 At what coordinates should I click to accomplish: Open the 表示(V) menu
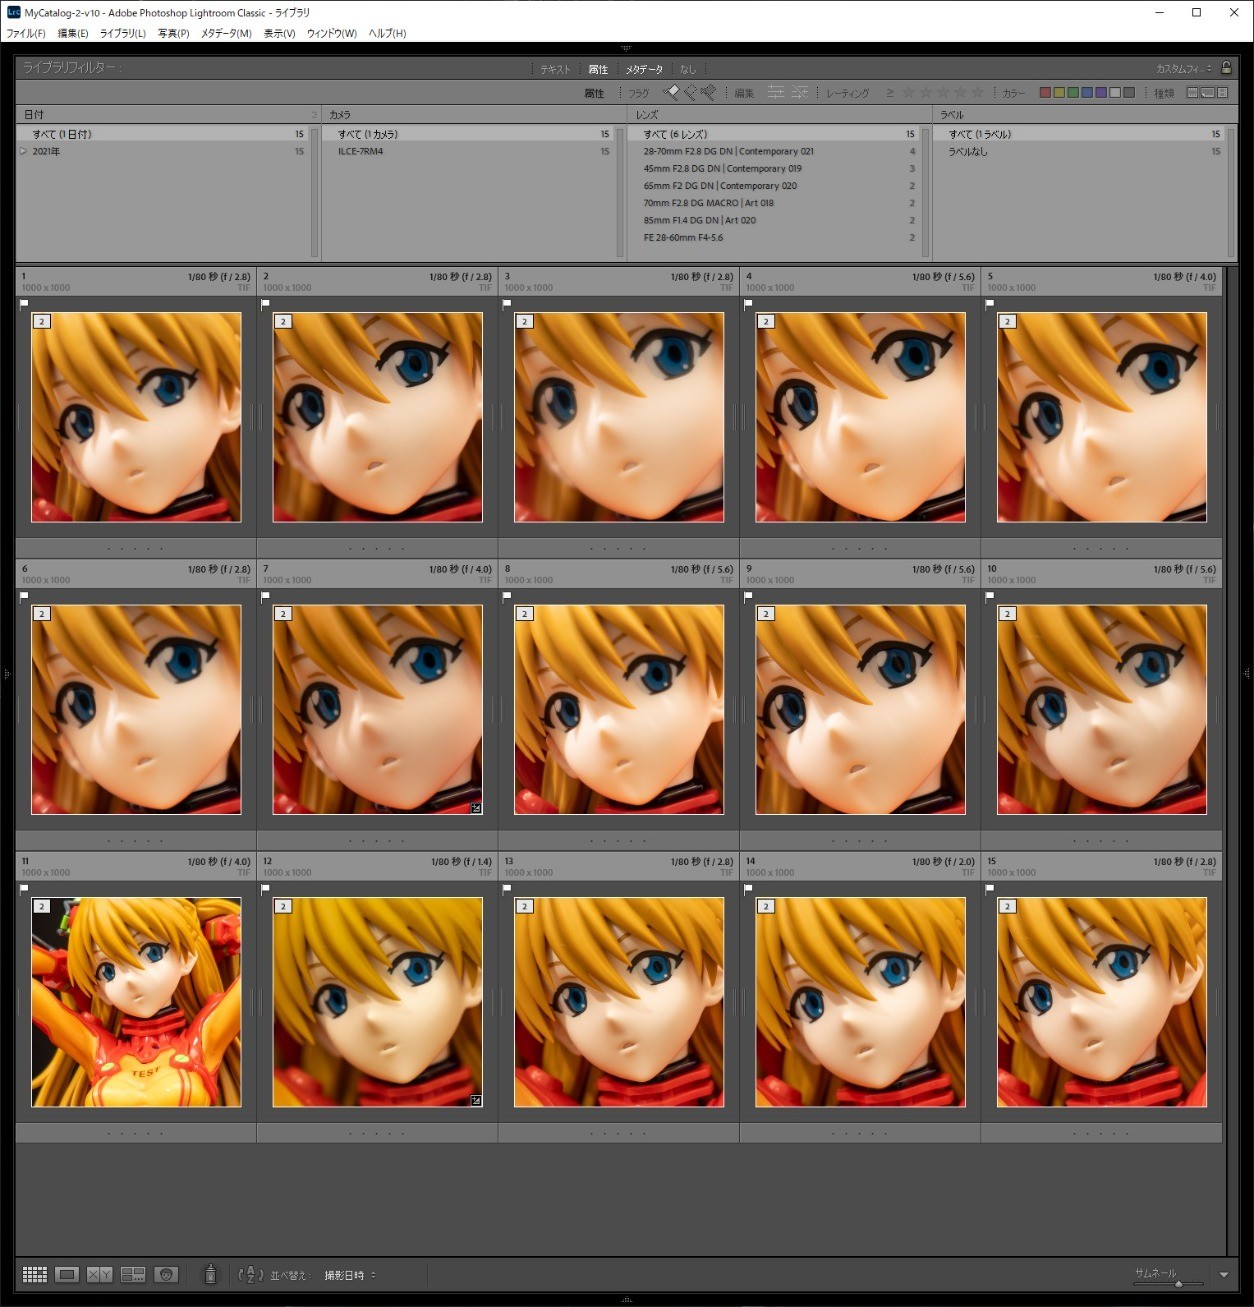point(280,33)
